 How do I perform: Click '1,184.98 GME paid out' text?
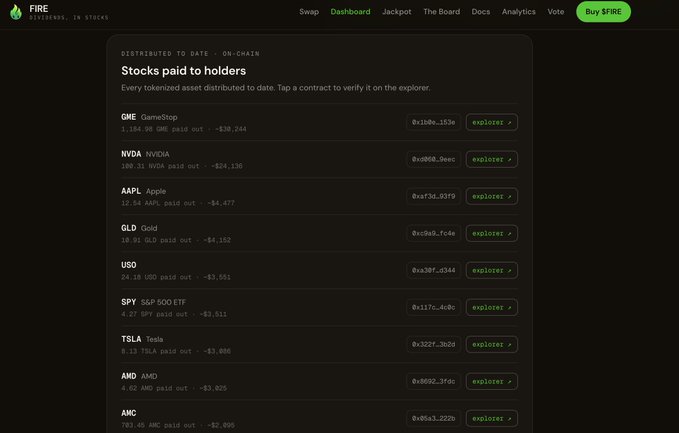[x=162, y=129]
